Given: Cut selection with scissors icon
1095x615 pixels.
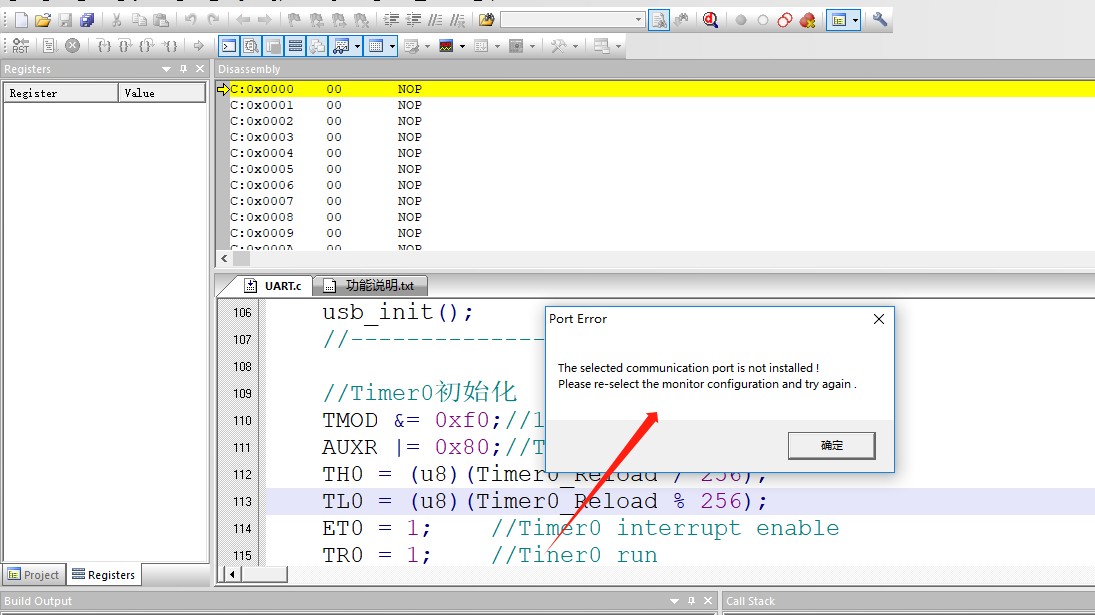Looking at the screenshot, I should [x=117, y=20].
